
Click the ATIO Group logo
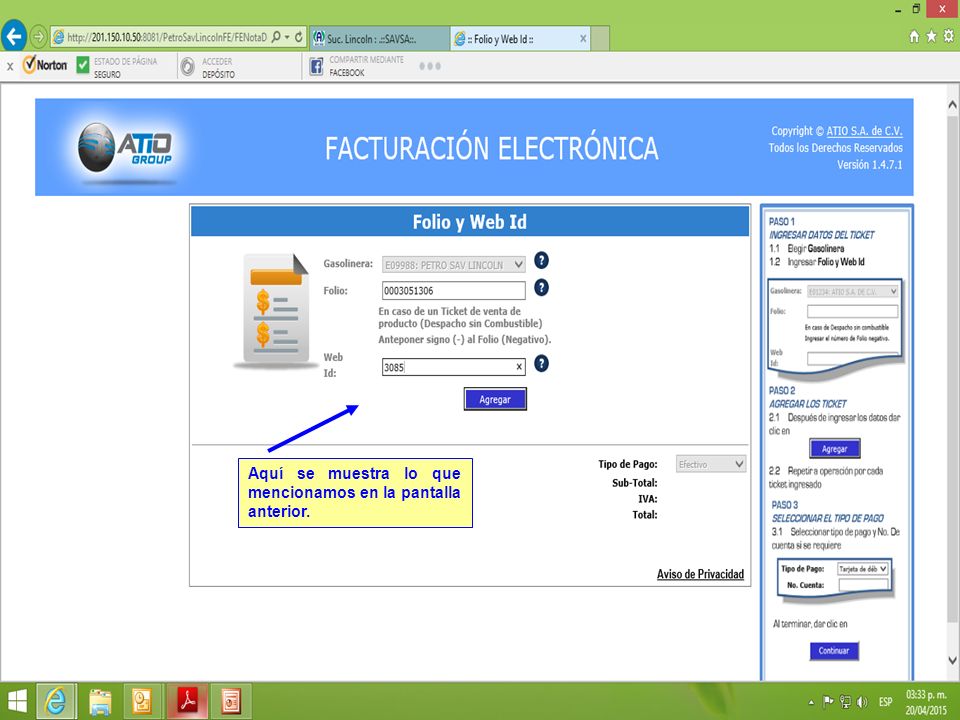(126, 148)
